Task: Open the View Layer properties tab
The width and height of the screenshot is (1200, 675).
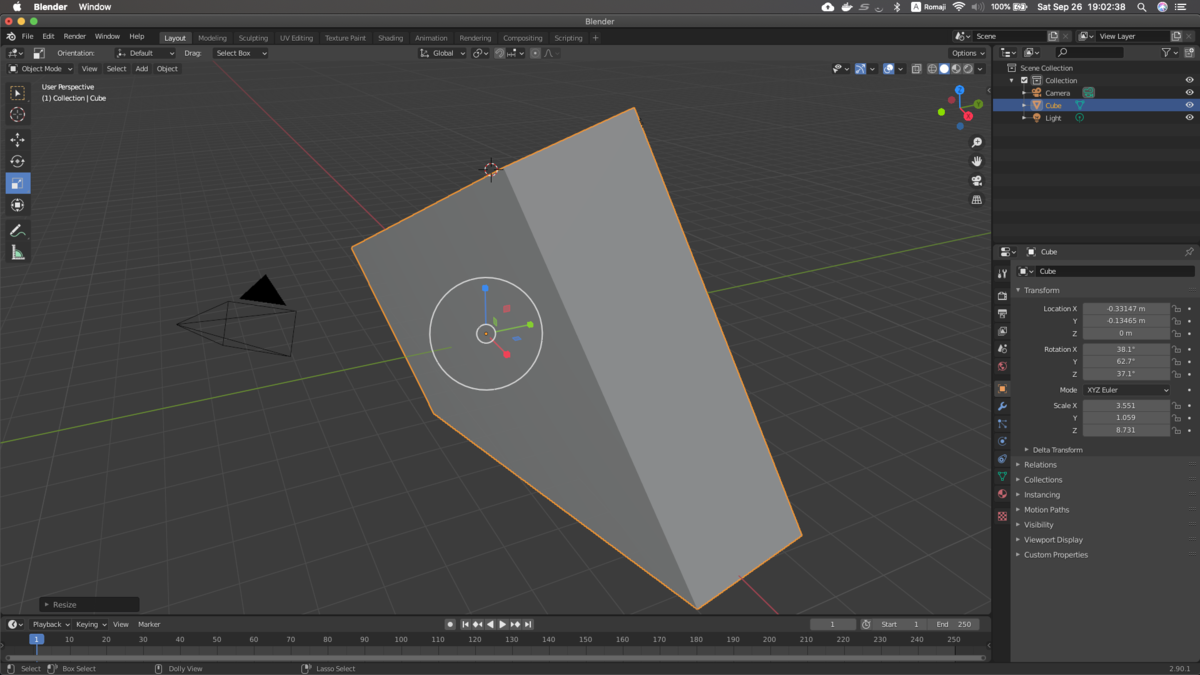Action: click(1002, 331)
